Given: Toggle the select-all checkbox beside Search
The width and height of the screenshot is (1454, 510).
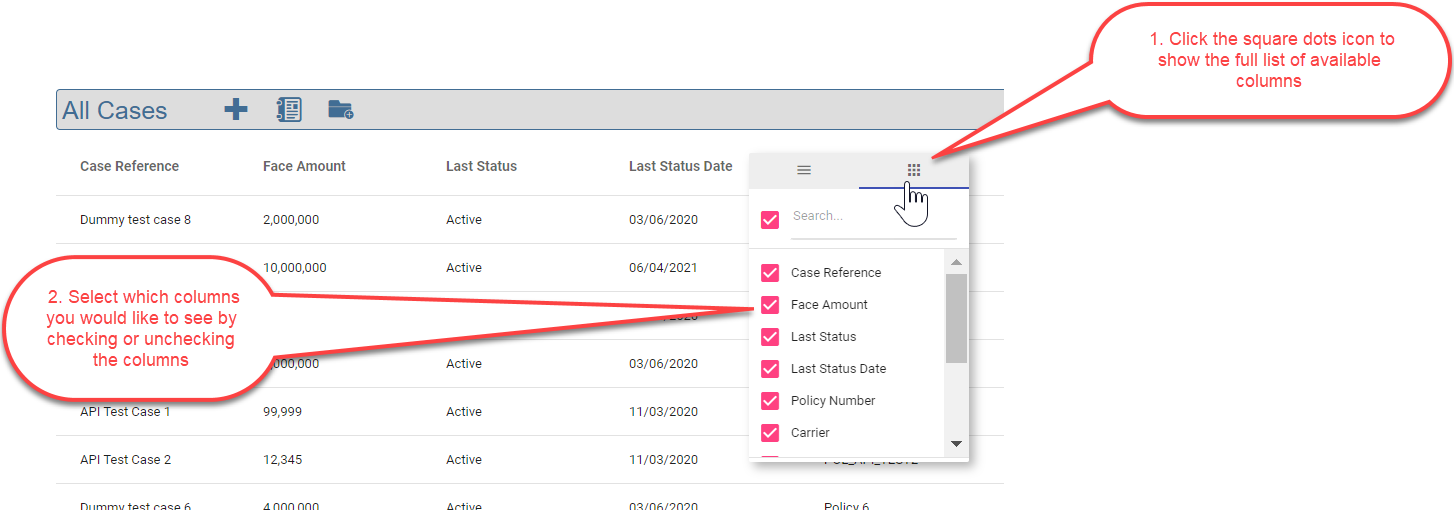Looking at the screenshot, I should [770, 220].
